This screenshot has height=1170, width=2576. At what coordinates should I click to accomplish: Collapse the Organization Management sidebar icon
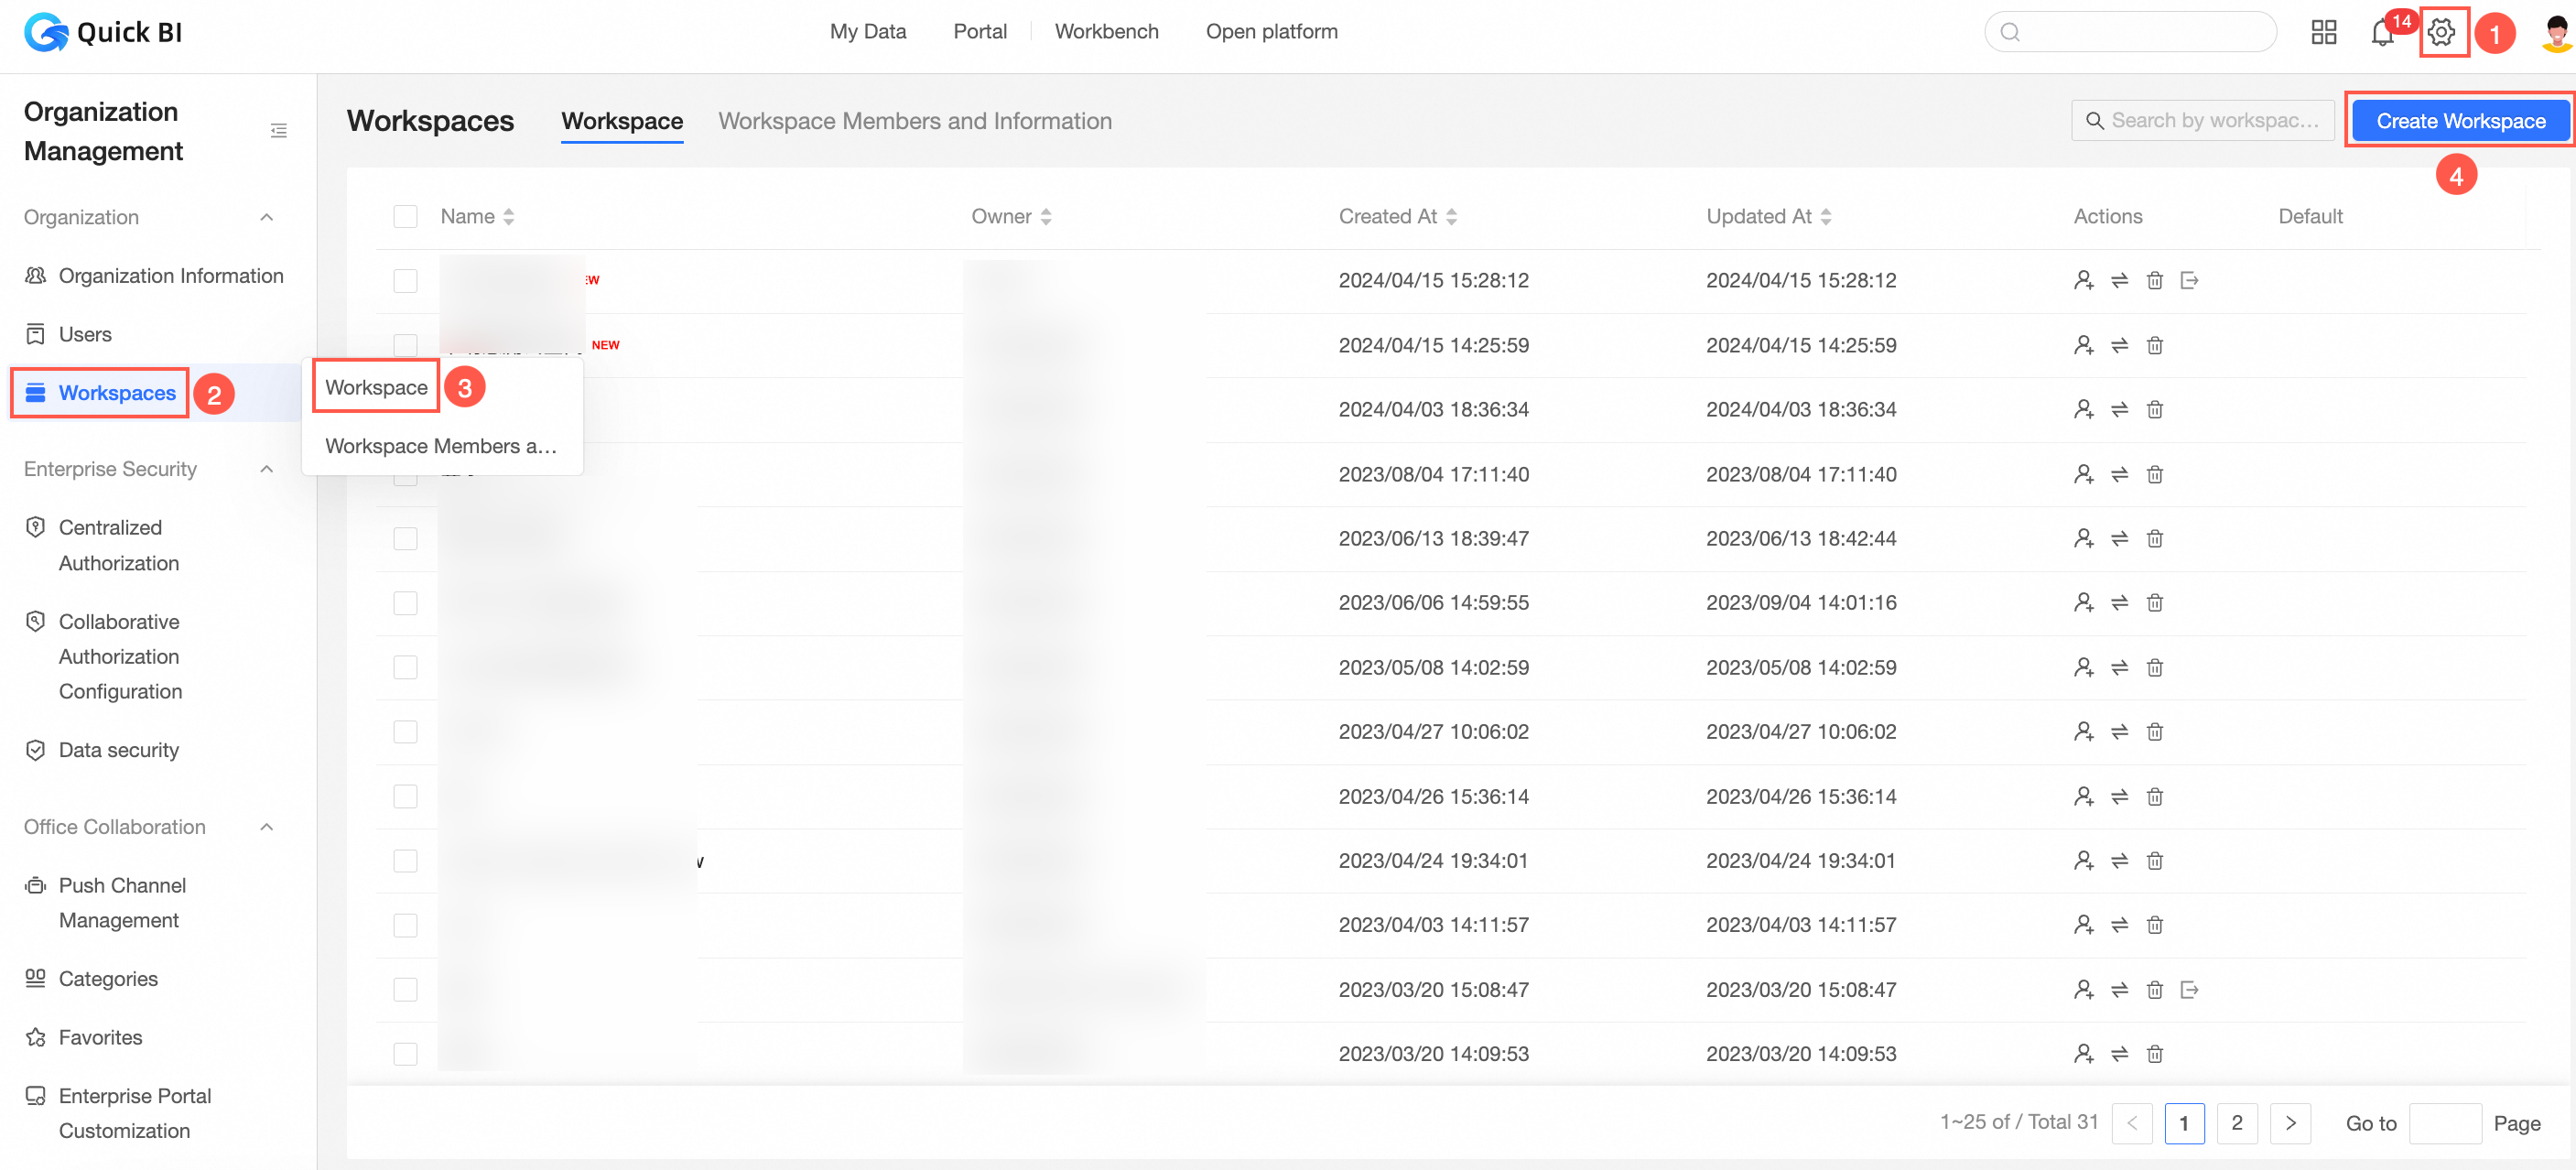(x=279, y=131)
